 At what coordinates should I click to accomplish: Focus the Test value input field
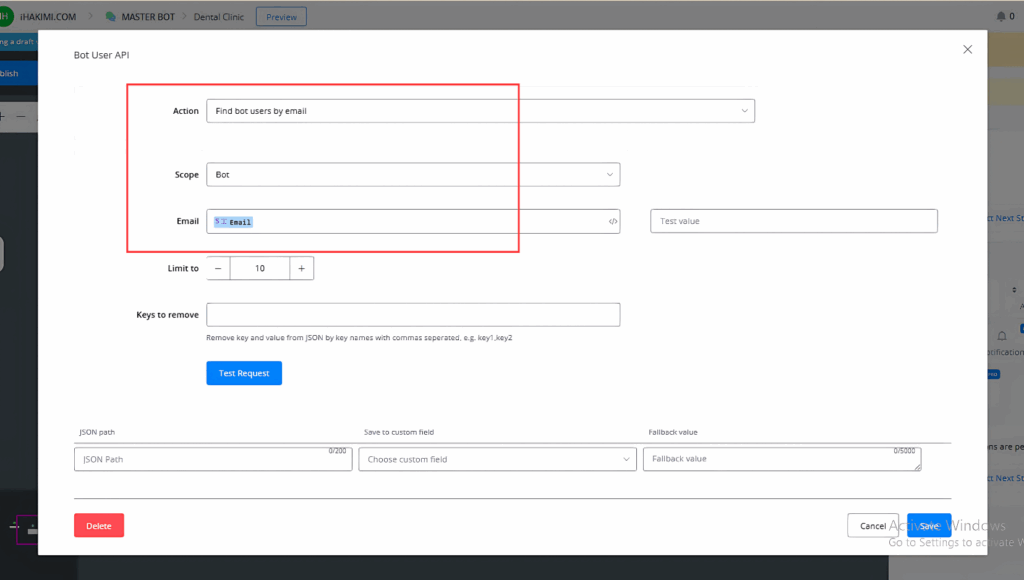click(793, 221)
